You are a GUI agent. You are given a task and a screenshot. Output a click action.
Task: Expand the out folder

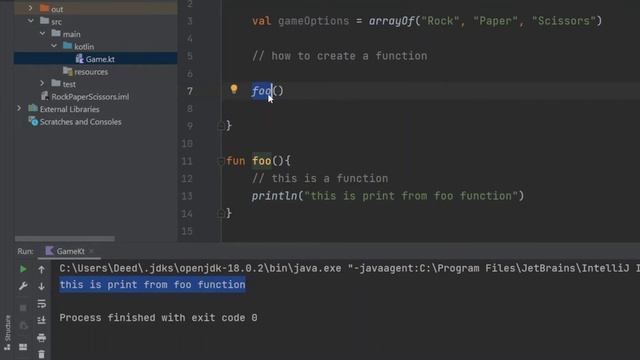(30, 8)
